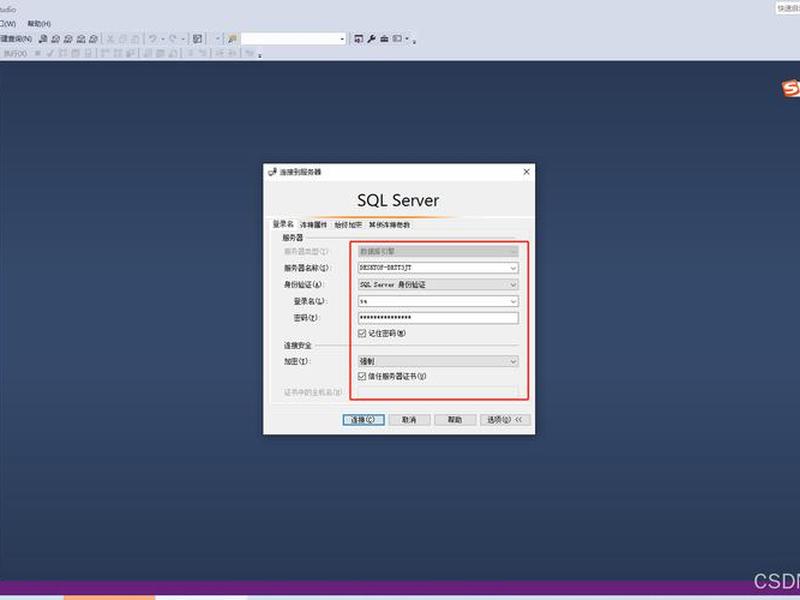Open the authentication (身份验证) dropdown
The height and width of the screenshot is (600, 800).
pyautogui.click(x=438, y=285)
